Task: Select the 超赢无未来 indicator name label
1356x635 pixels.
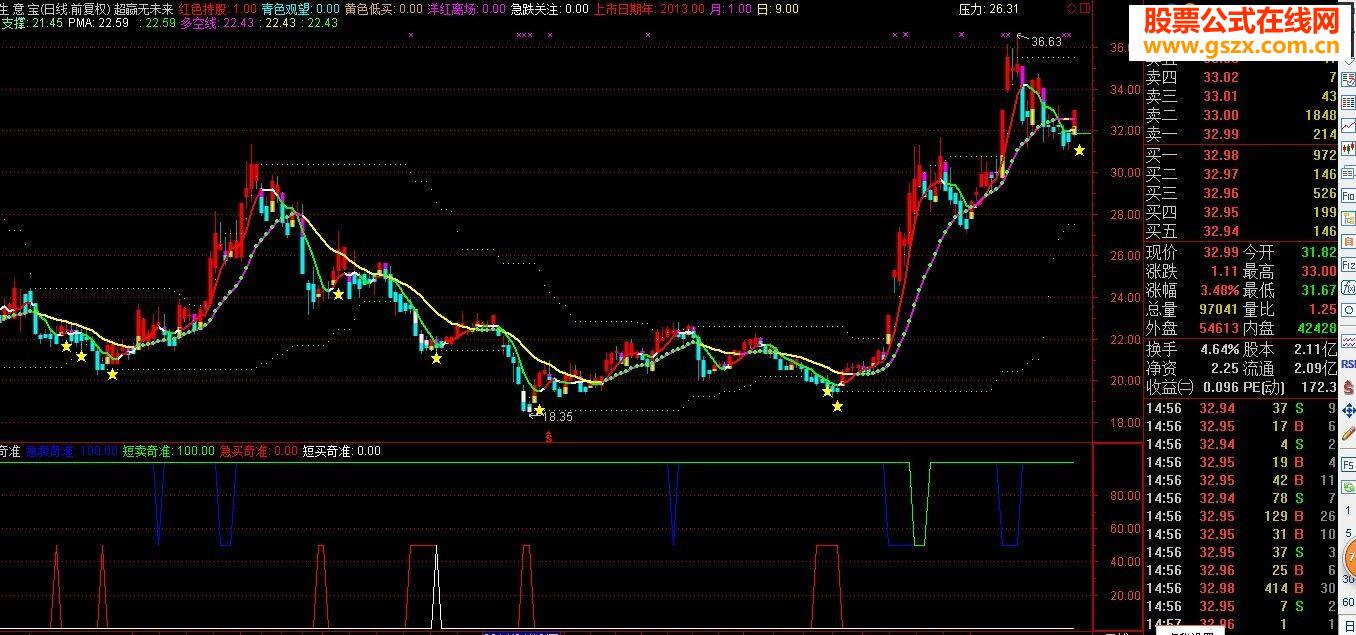Action: [143, 8]
